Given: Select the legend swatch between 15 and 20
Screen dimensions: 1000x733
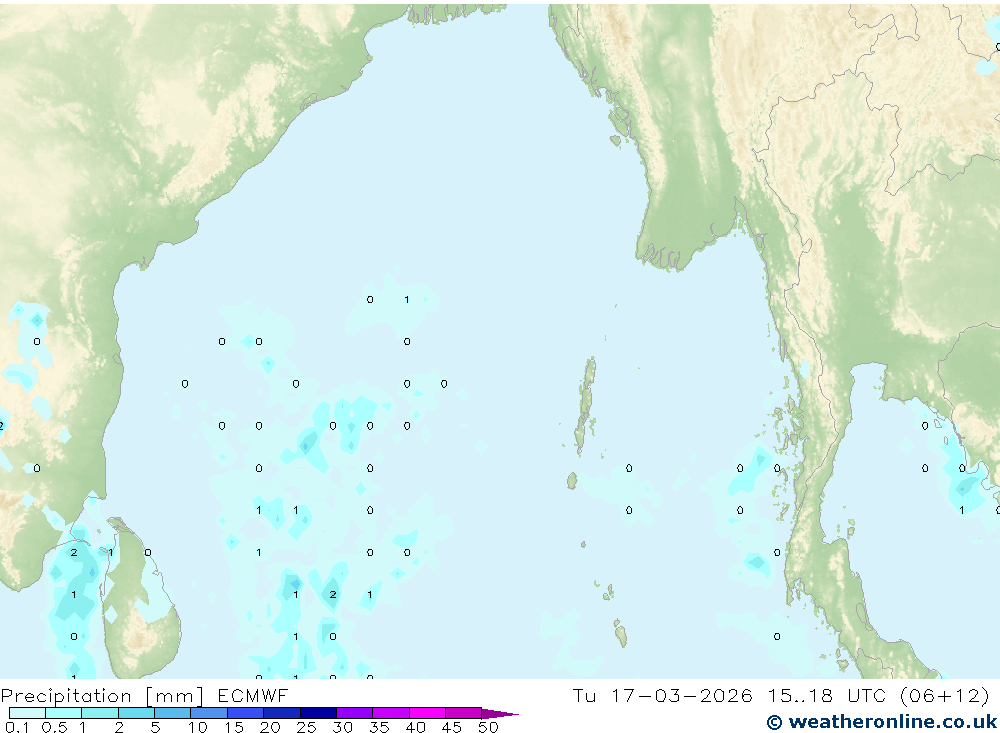Looking at the screenshot, I should (x=246, y=713).
